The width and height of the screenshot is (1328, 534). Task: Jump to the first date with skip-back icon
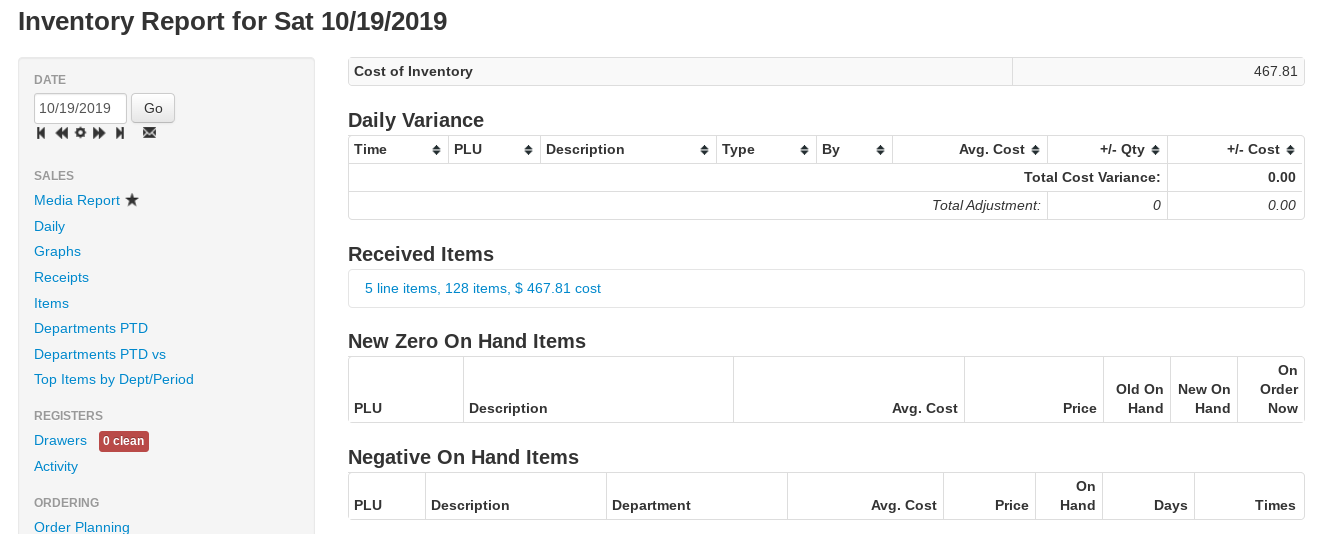click(41, 133)
